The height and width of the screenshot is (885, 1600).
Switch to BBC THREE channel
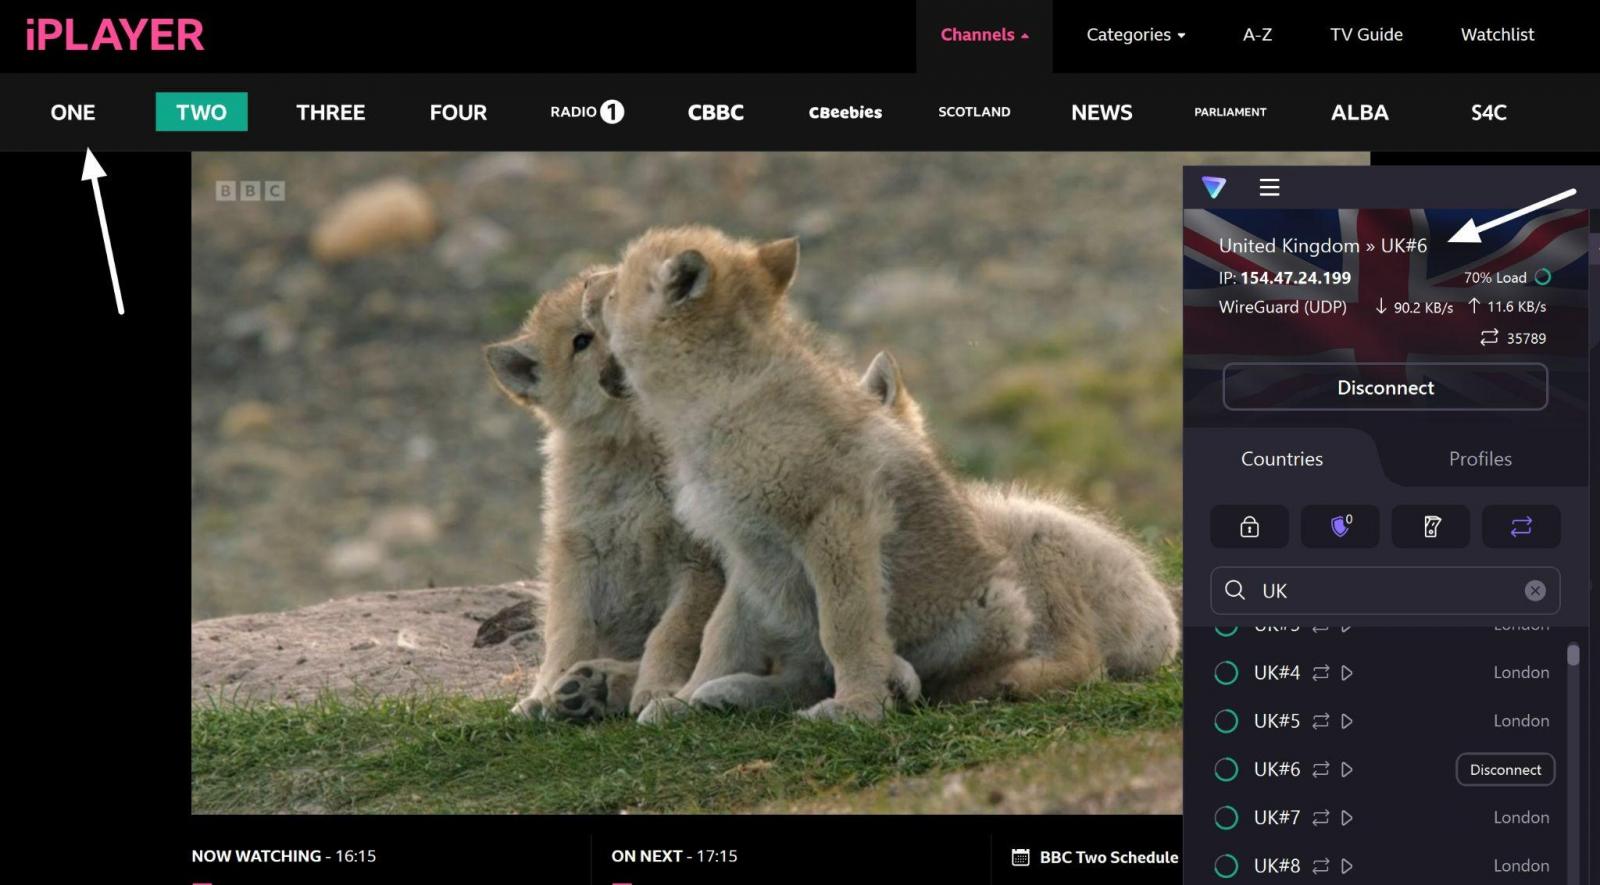tap(330, 112)
